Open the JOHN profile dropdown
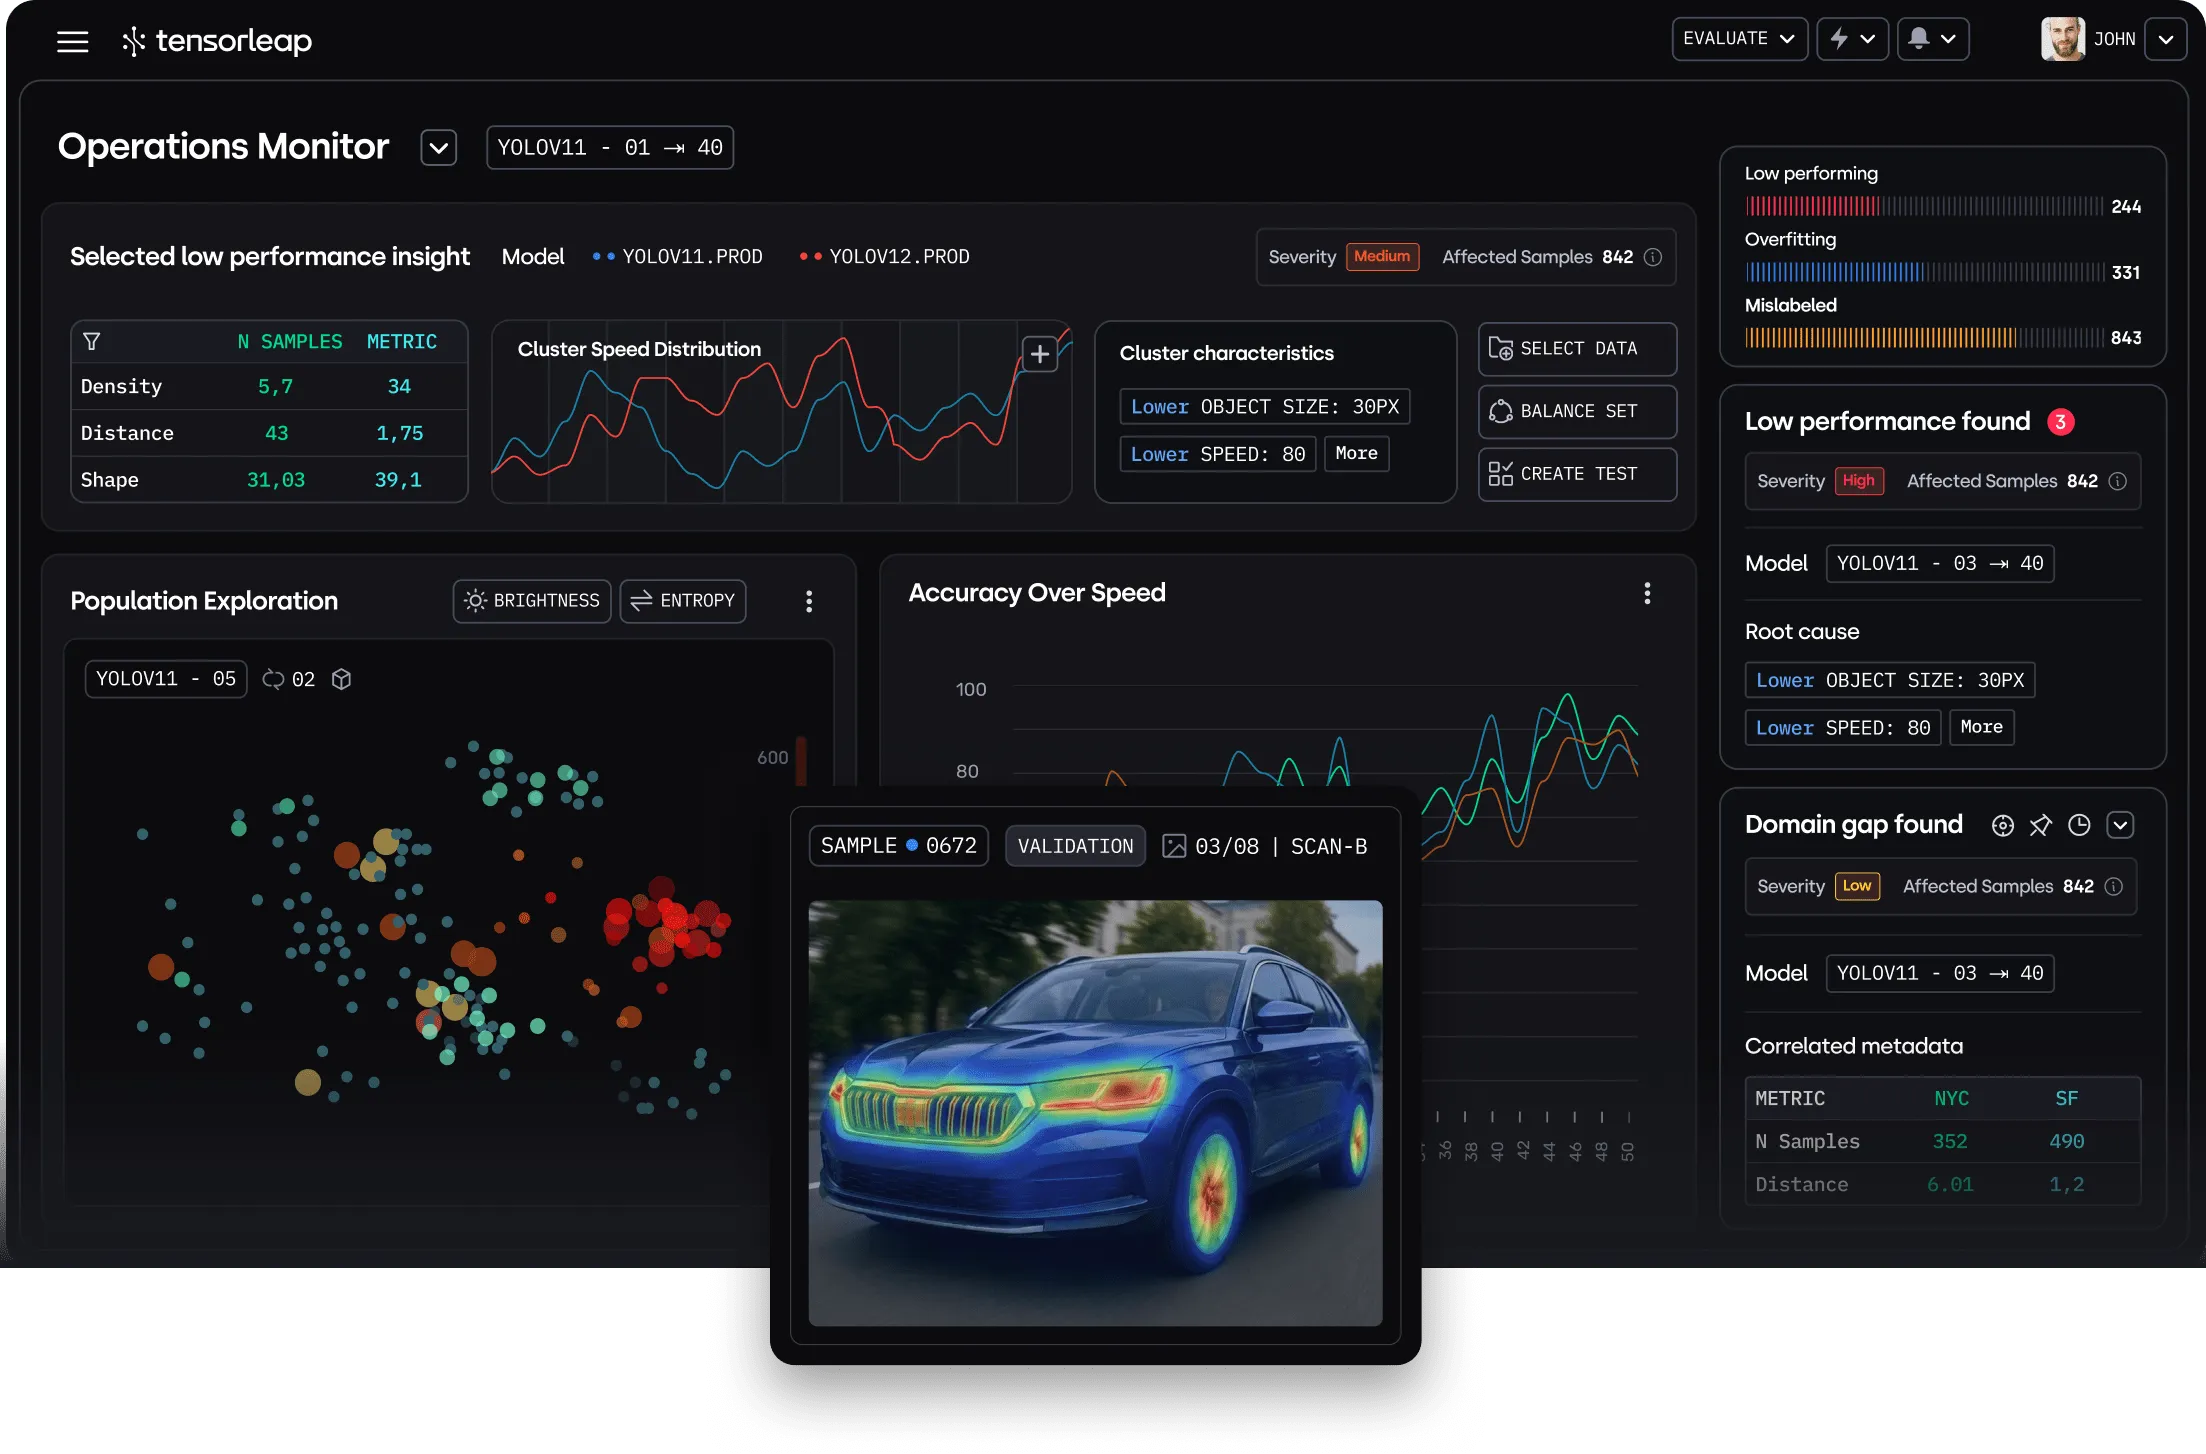 [2168, 39]
